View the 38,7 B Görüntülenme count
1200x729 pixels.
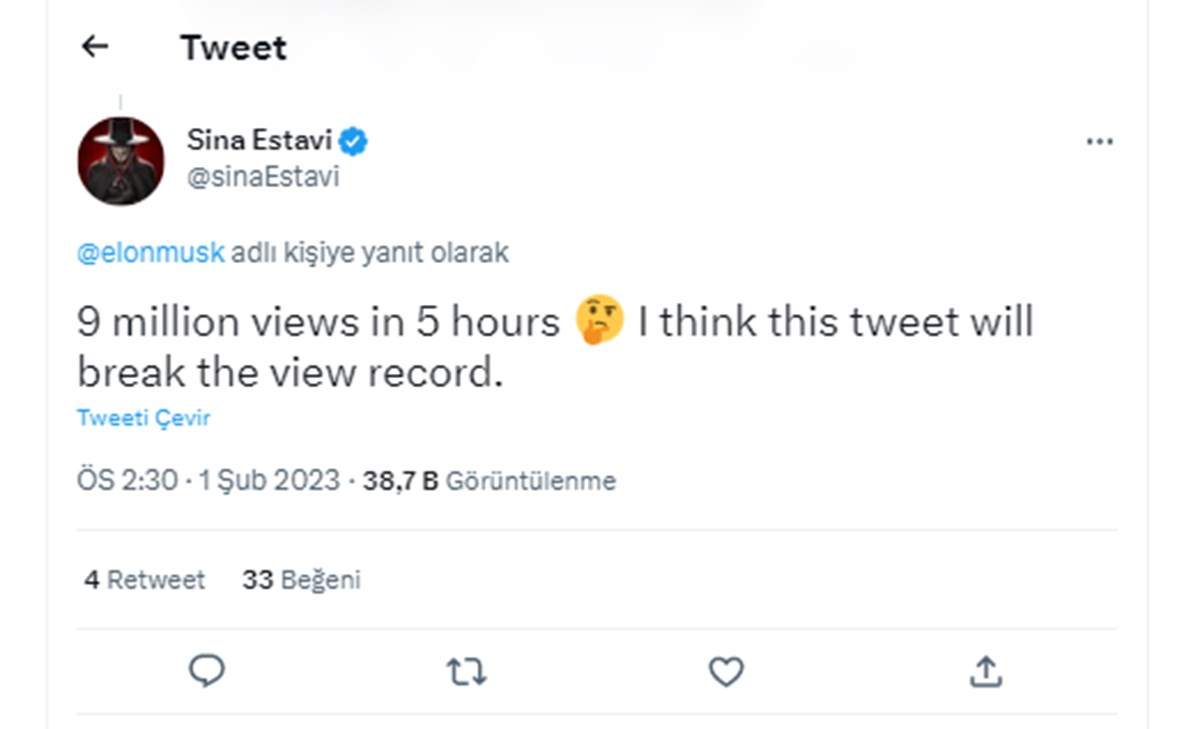[x=489, y=481]
